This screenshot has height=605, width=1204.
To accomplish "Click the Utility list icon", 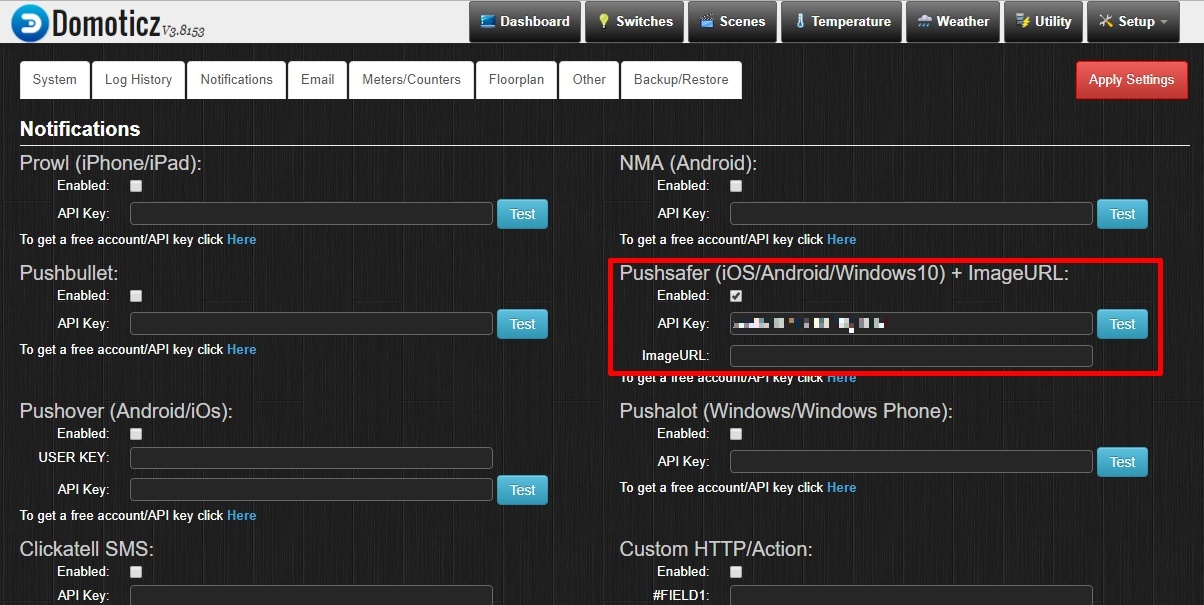I will point(1023,21).
